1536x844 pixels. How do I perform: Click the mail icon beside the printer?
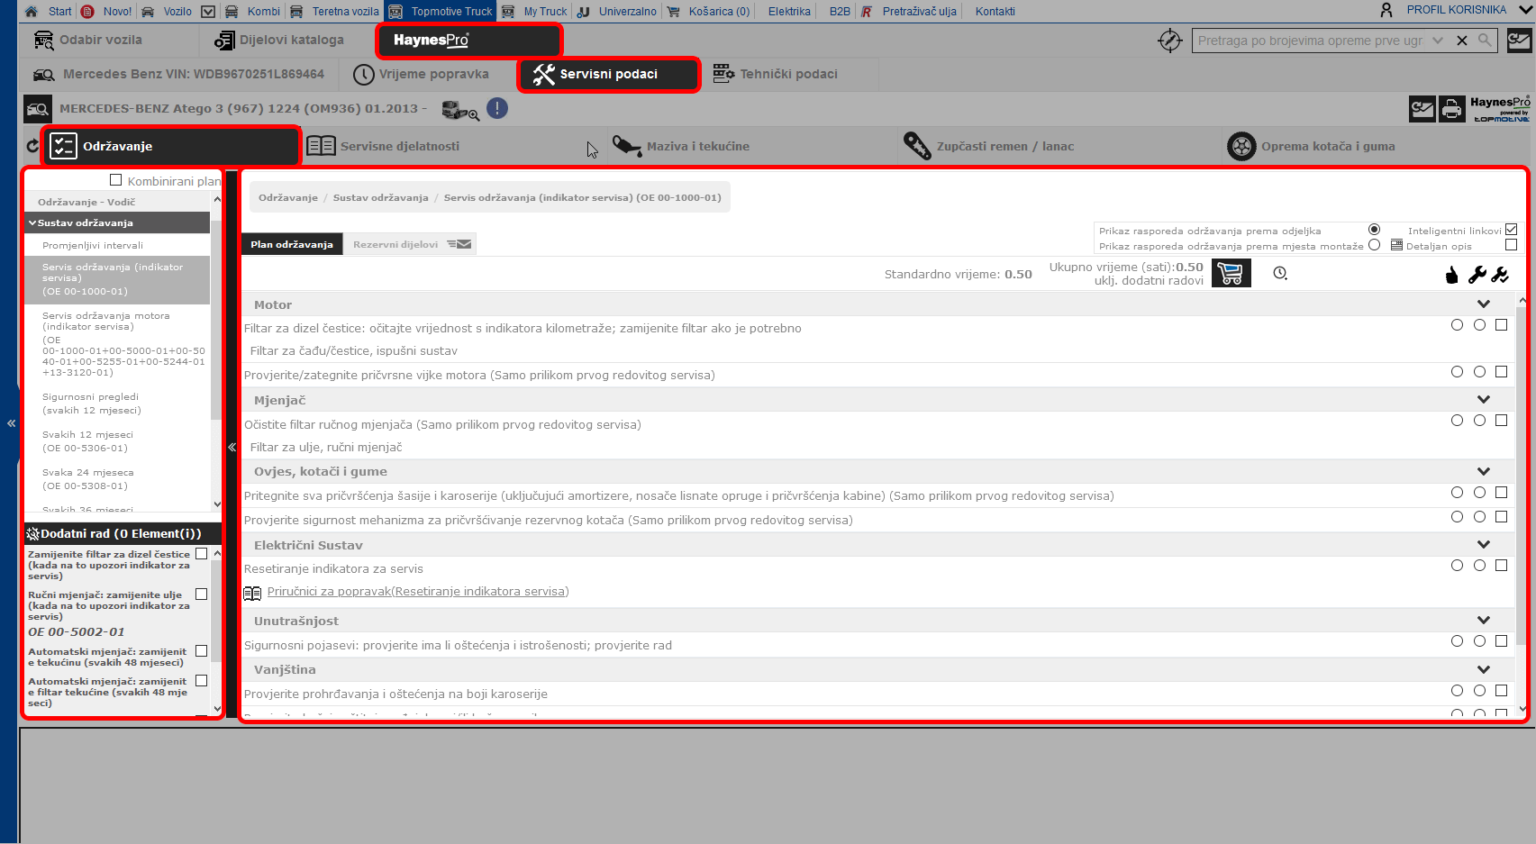(x=1422, y=109)
